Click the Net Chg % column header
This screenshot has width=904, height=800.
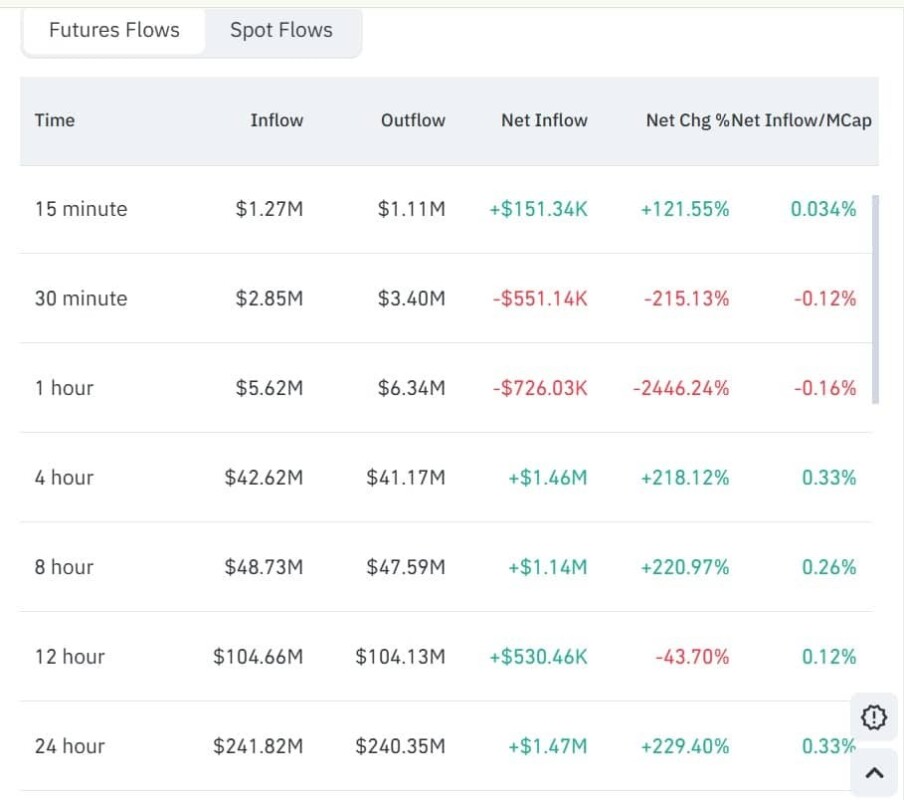(x=687, y=120)
